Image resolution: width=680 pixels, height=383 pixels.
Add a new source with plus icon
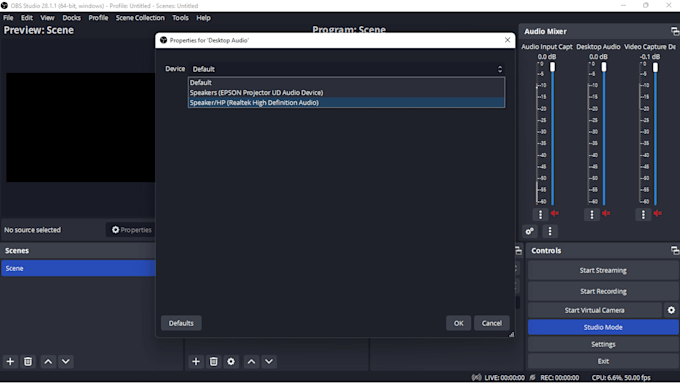point(196,361)
